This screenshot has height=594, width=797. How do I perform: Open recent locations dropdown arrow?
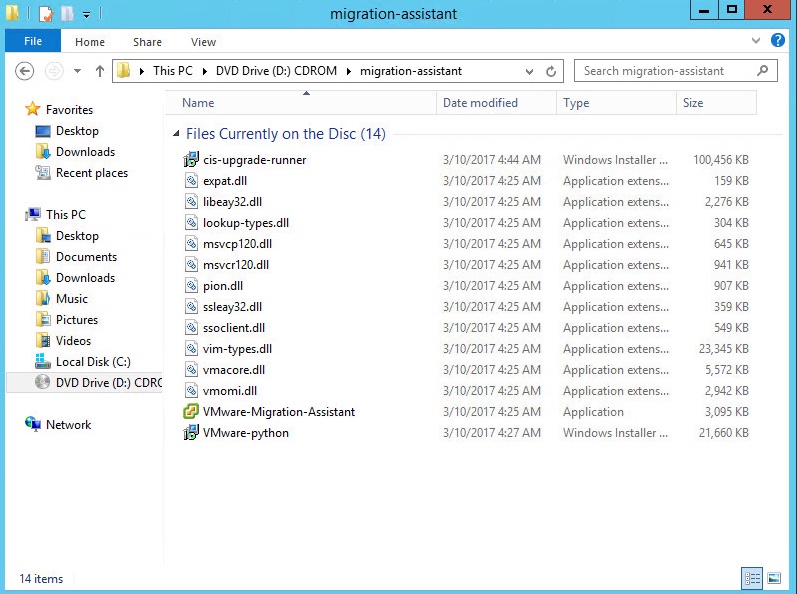[x=77, y=72]
